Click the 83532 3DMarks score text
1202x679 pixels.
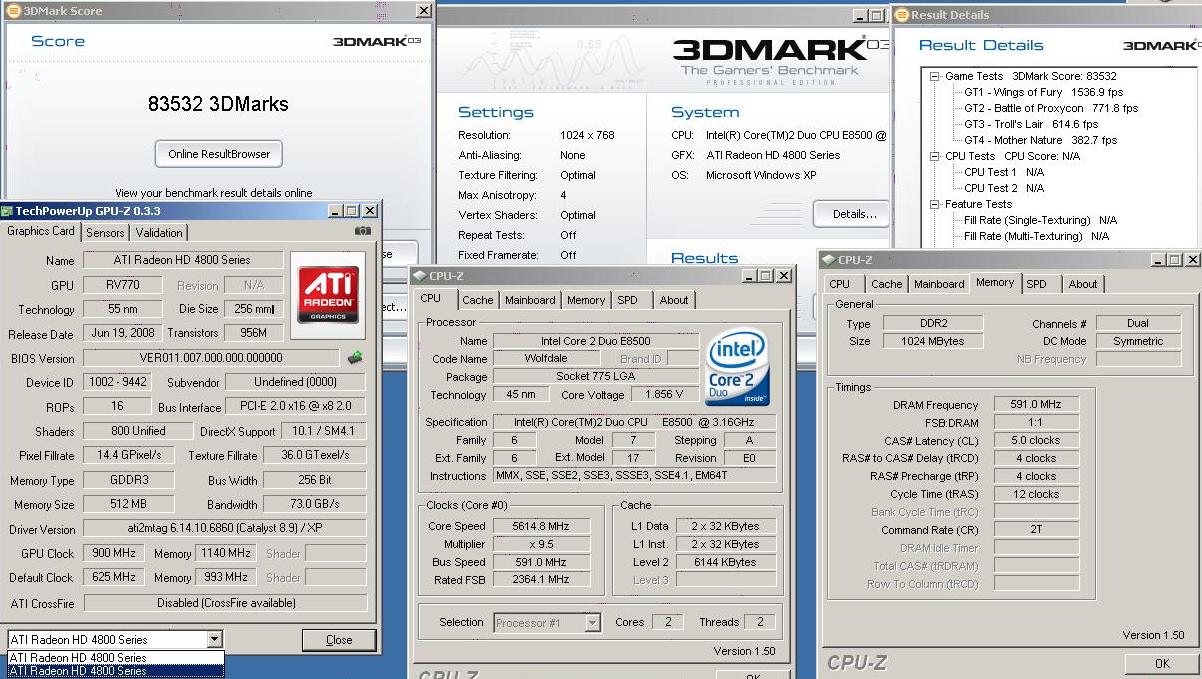(x=218, y=103)
